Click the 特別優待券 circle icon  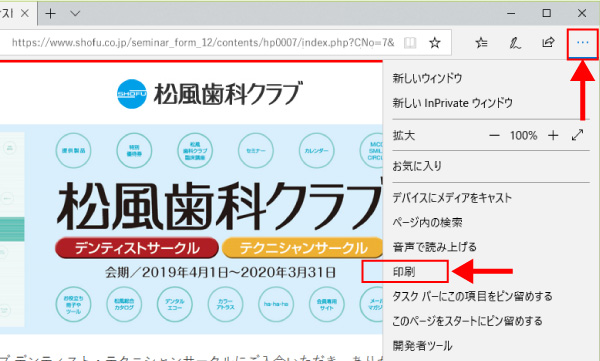(134, 150)
